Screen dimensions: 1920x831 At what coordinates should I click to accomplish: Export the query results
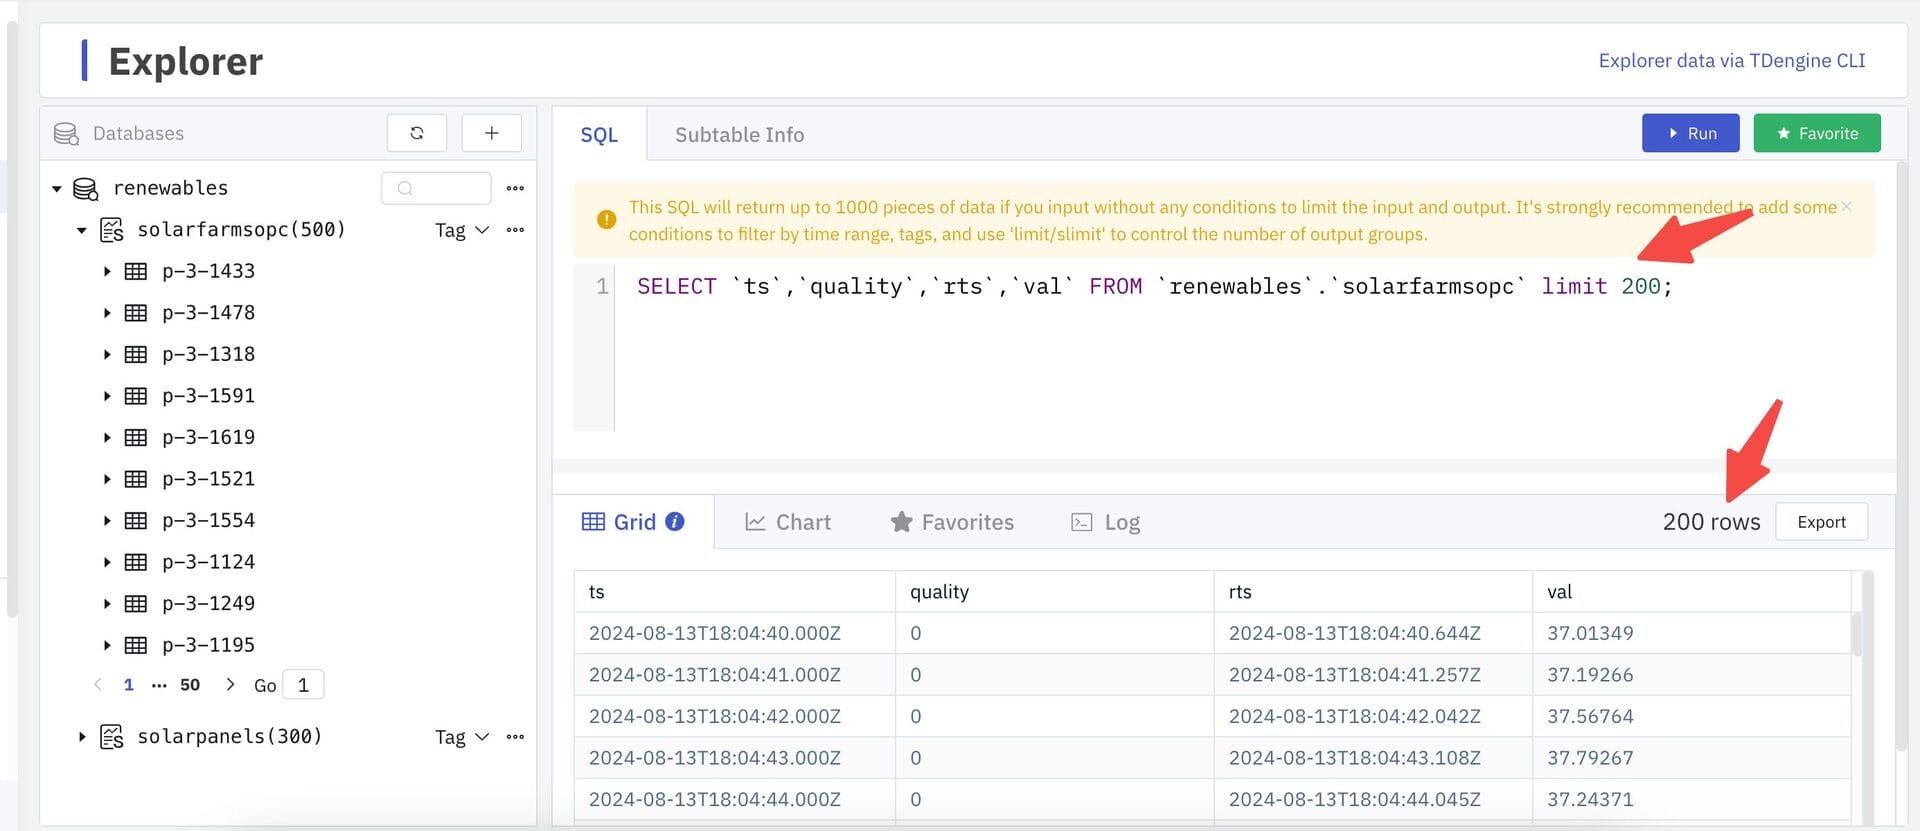point(1821,522)
